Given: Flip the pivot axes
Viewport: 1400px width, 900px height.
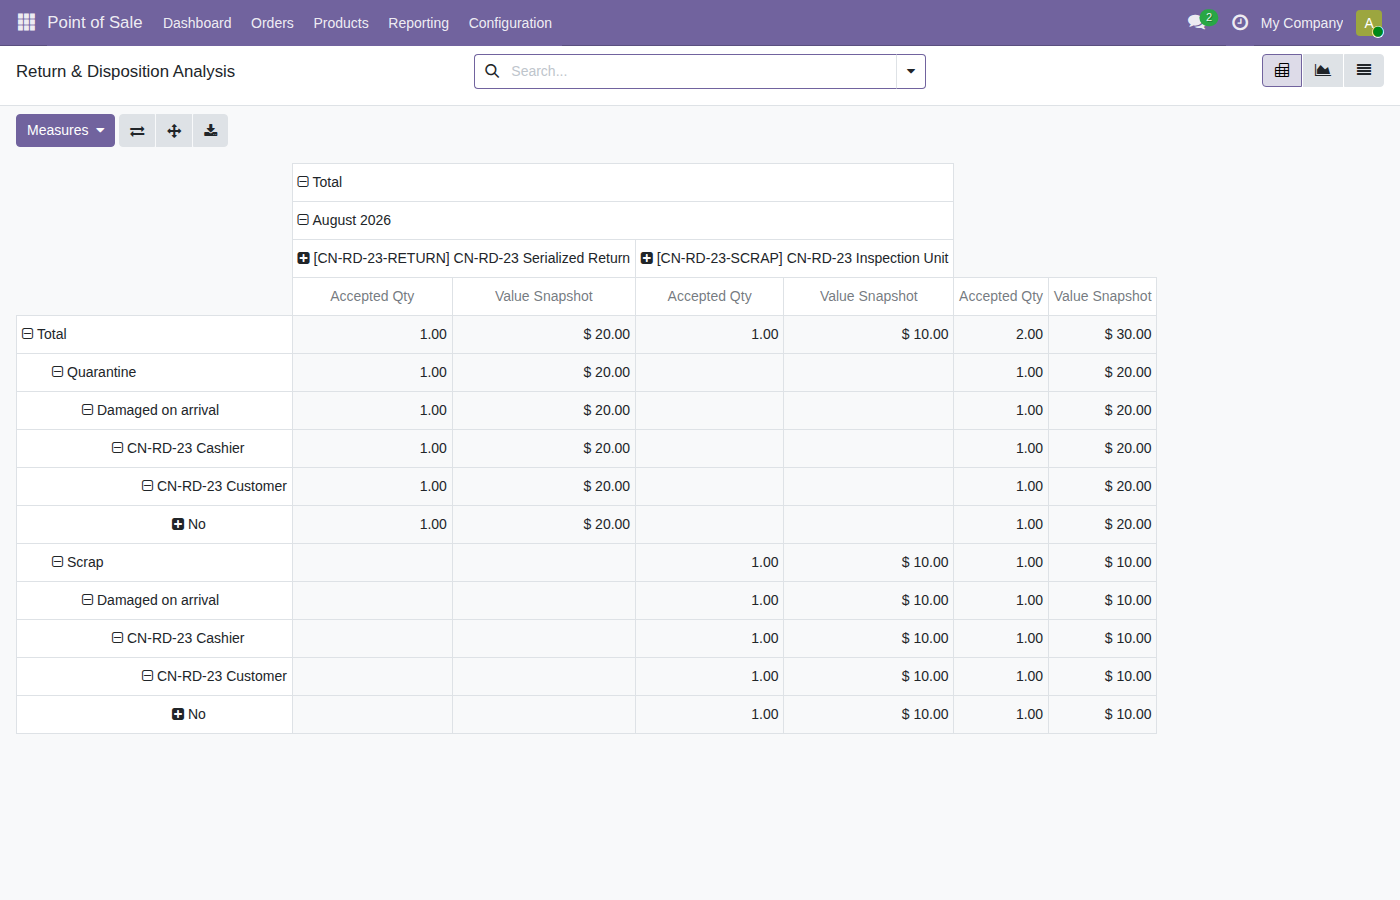Looking at the screenshot, I should pyautogui.click(x=137, y=131).
